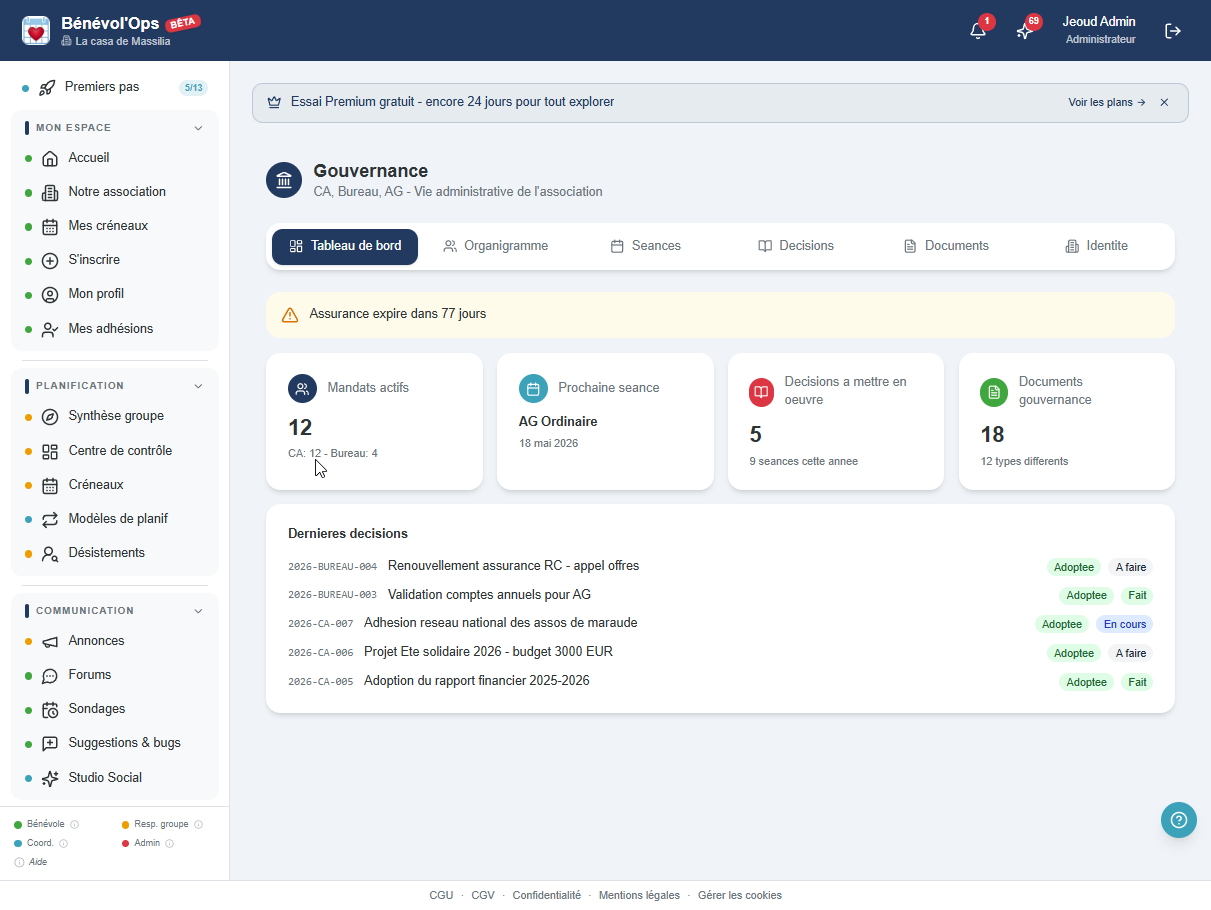Open Modèles de planif repeat icon
This screenshot has height=910, width=1211.
coord(50,519)
